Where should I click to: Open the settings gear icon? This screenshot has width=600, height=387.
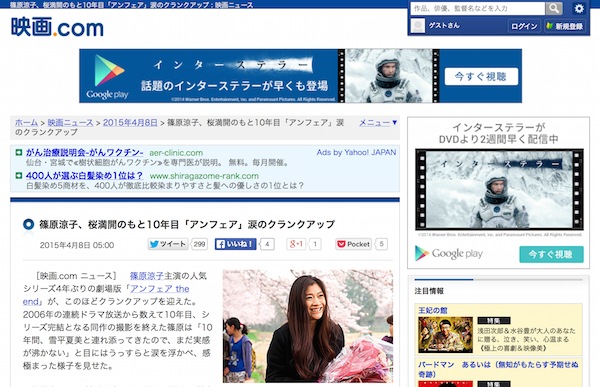579,8
